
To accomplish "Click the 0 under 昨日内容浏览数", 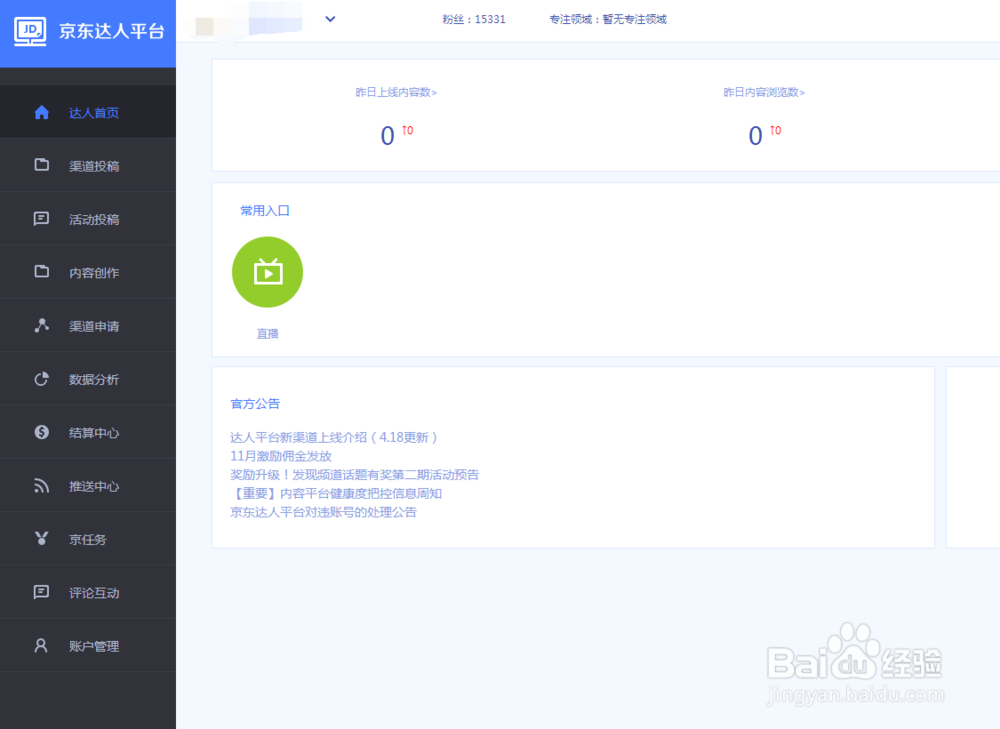I will click(x=755, y=136).
